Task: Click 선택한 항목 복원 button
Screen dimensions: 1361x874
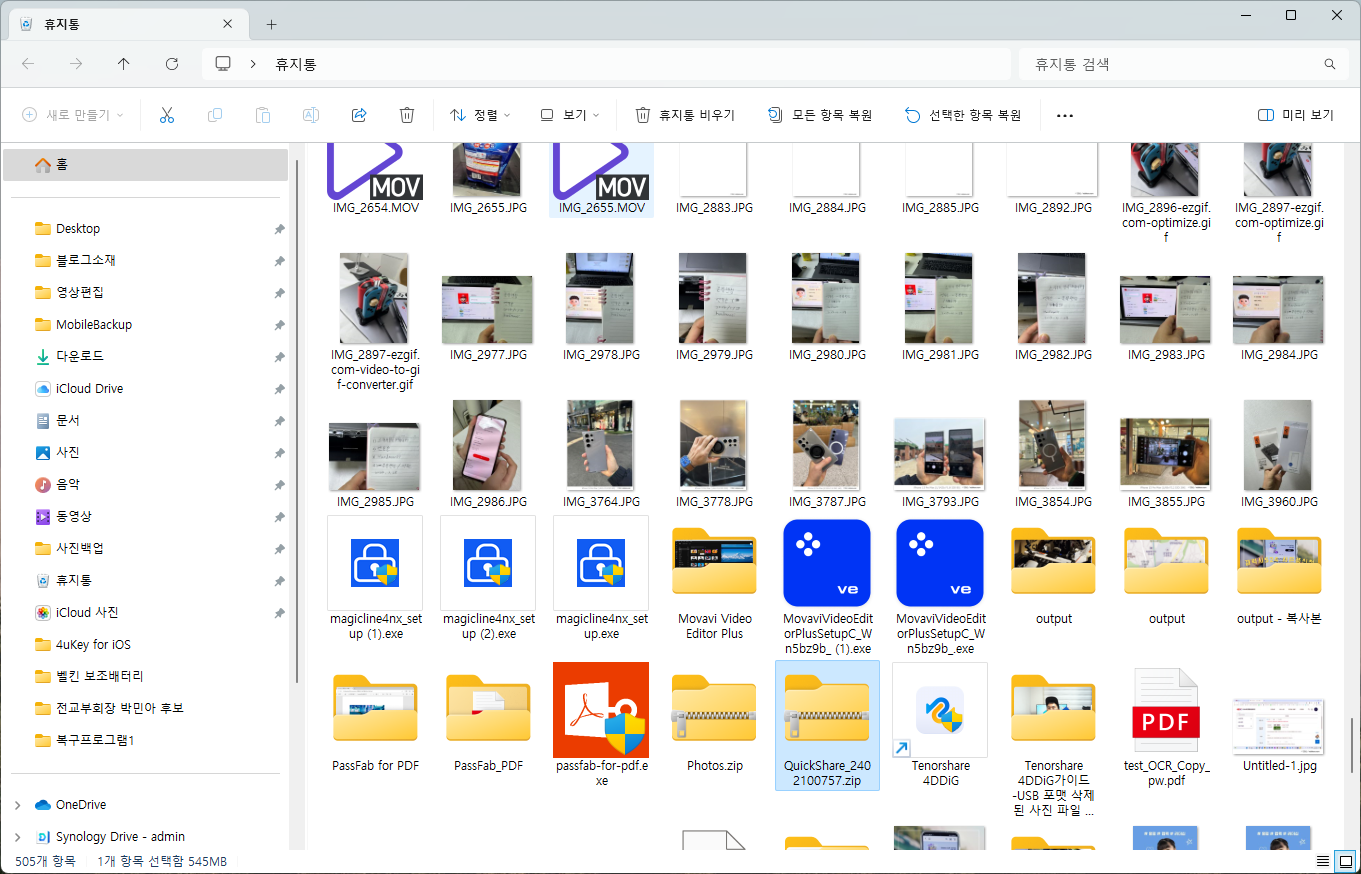Action: 963,115
